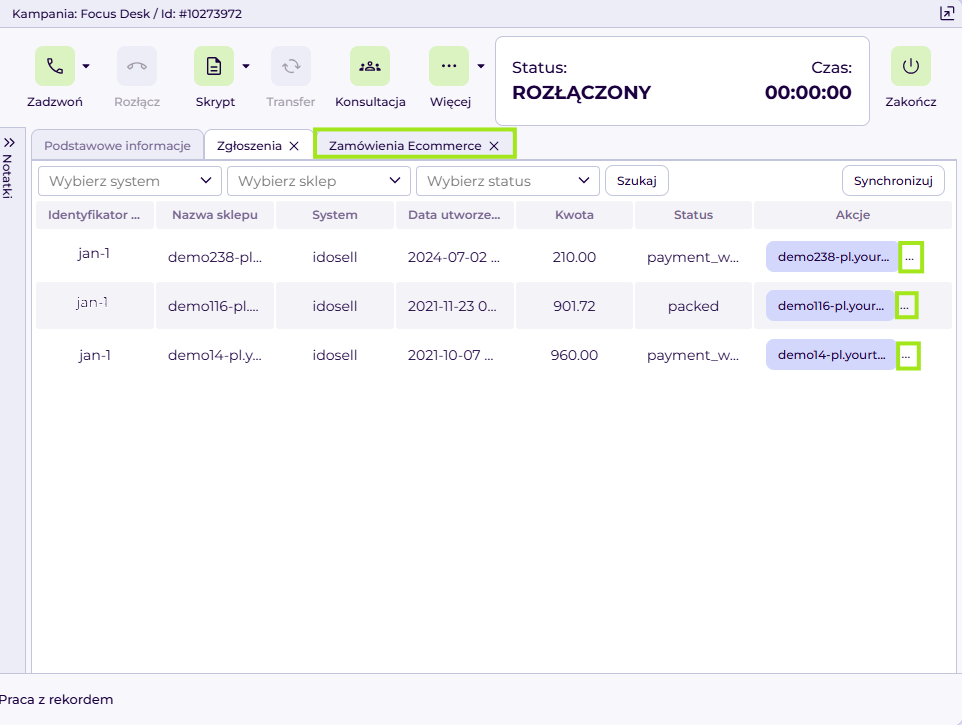Image resolution: width=962 pixels, height=725 pixels.
Task: Click the Transfer arrows icon
Action: click(x=291, y=66)
